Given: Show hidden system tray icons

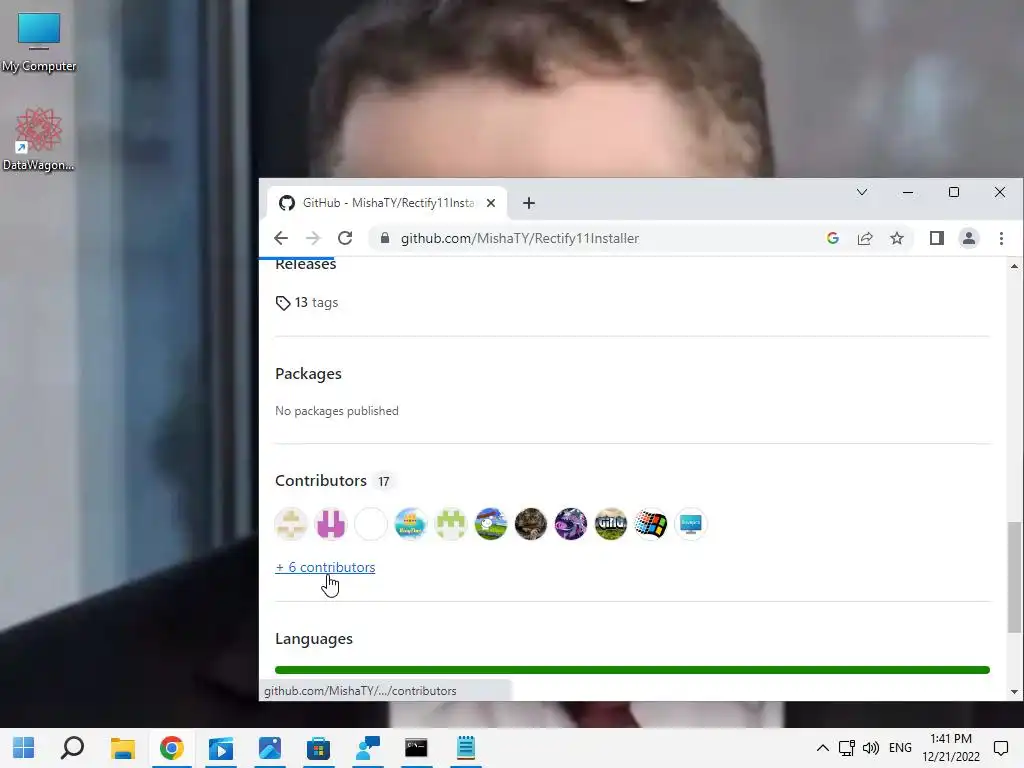Looking at the screenshot, I should click(x=823, y=748).
